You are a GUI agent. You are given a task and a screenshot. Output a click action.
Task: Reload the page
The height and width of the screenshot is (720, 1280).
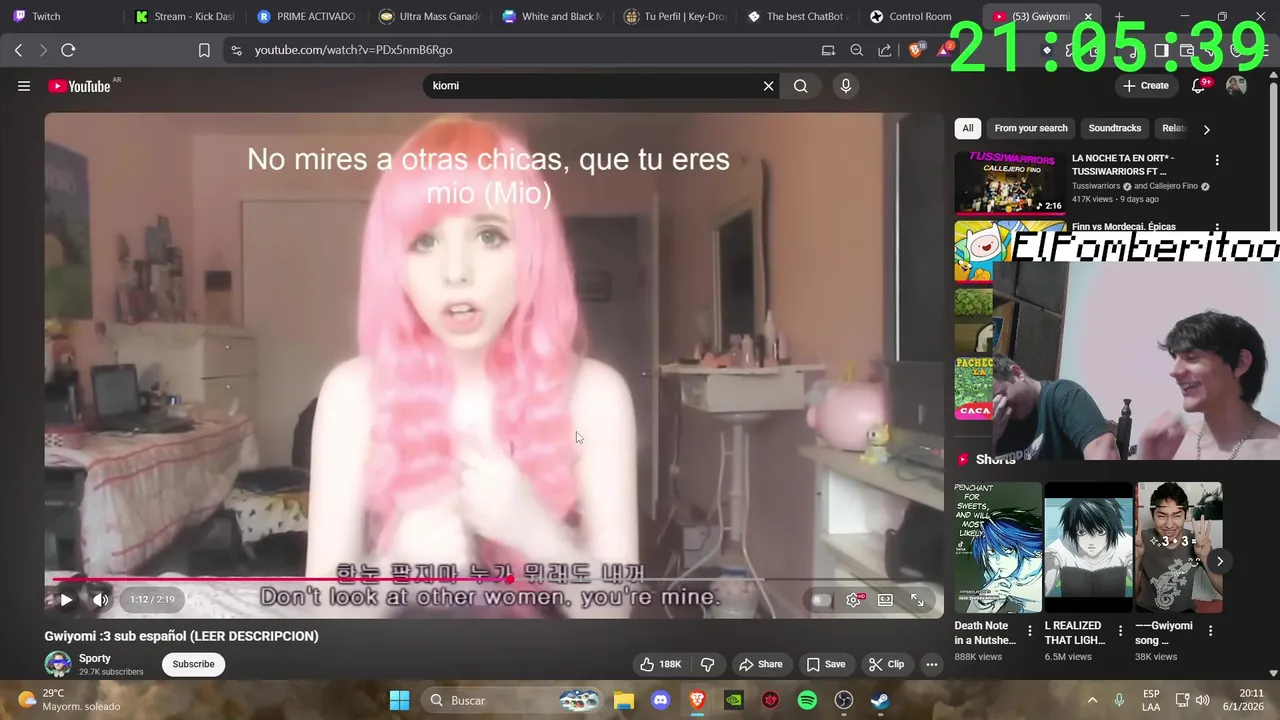tap(68, 50)
